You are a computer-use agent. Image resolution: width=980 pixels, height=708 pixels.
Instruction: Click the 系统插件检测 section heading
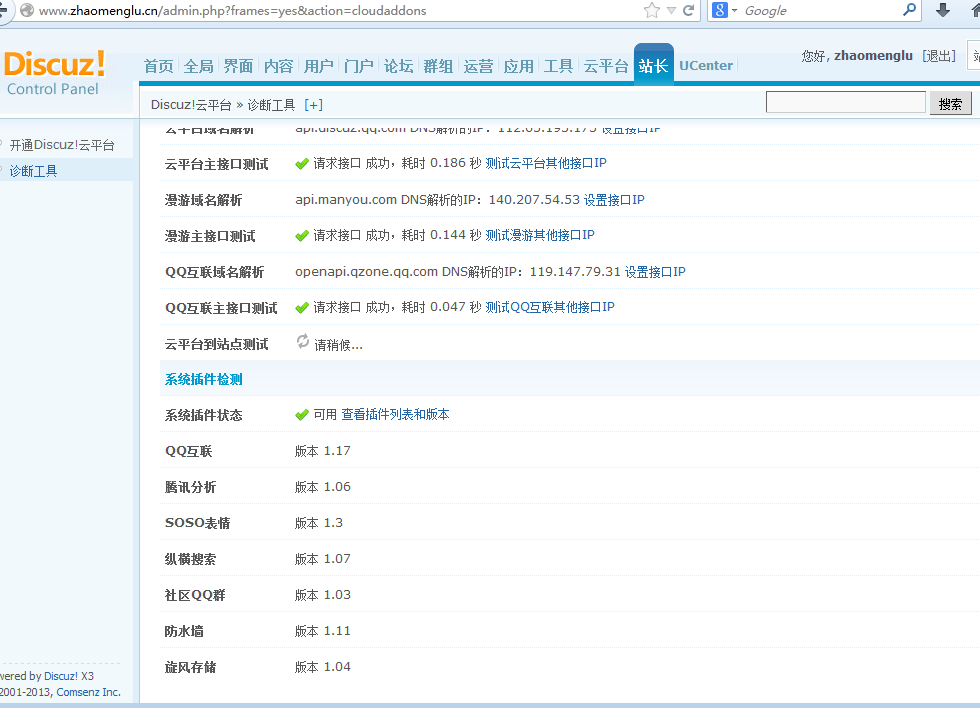pyautogui.click(x=204, y=379)
